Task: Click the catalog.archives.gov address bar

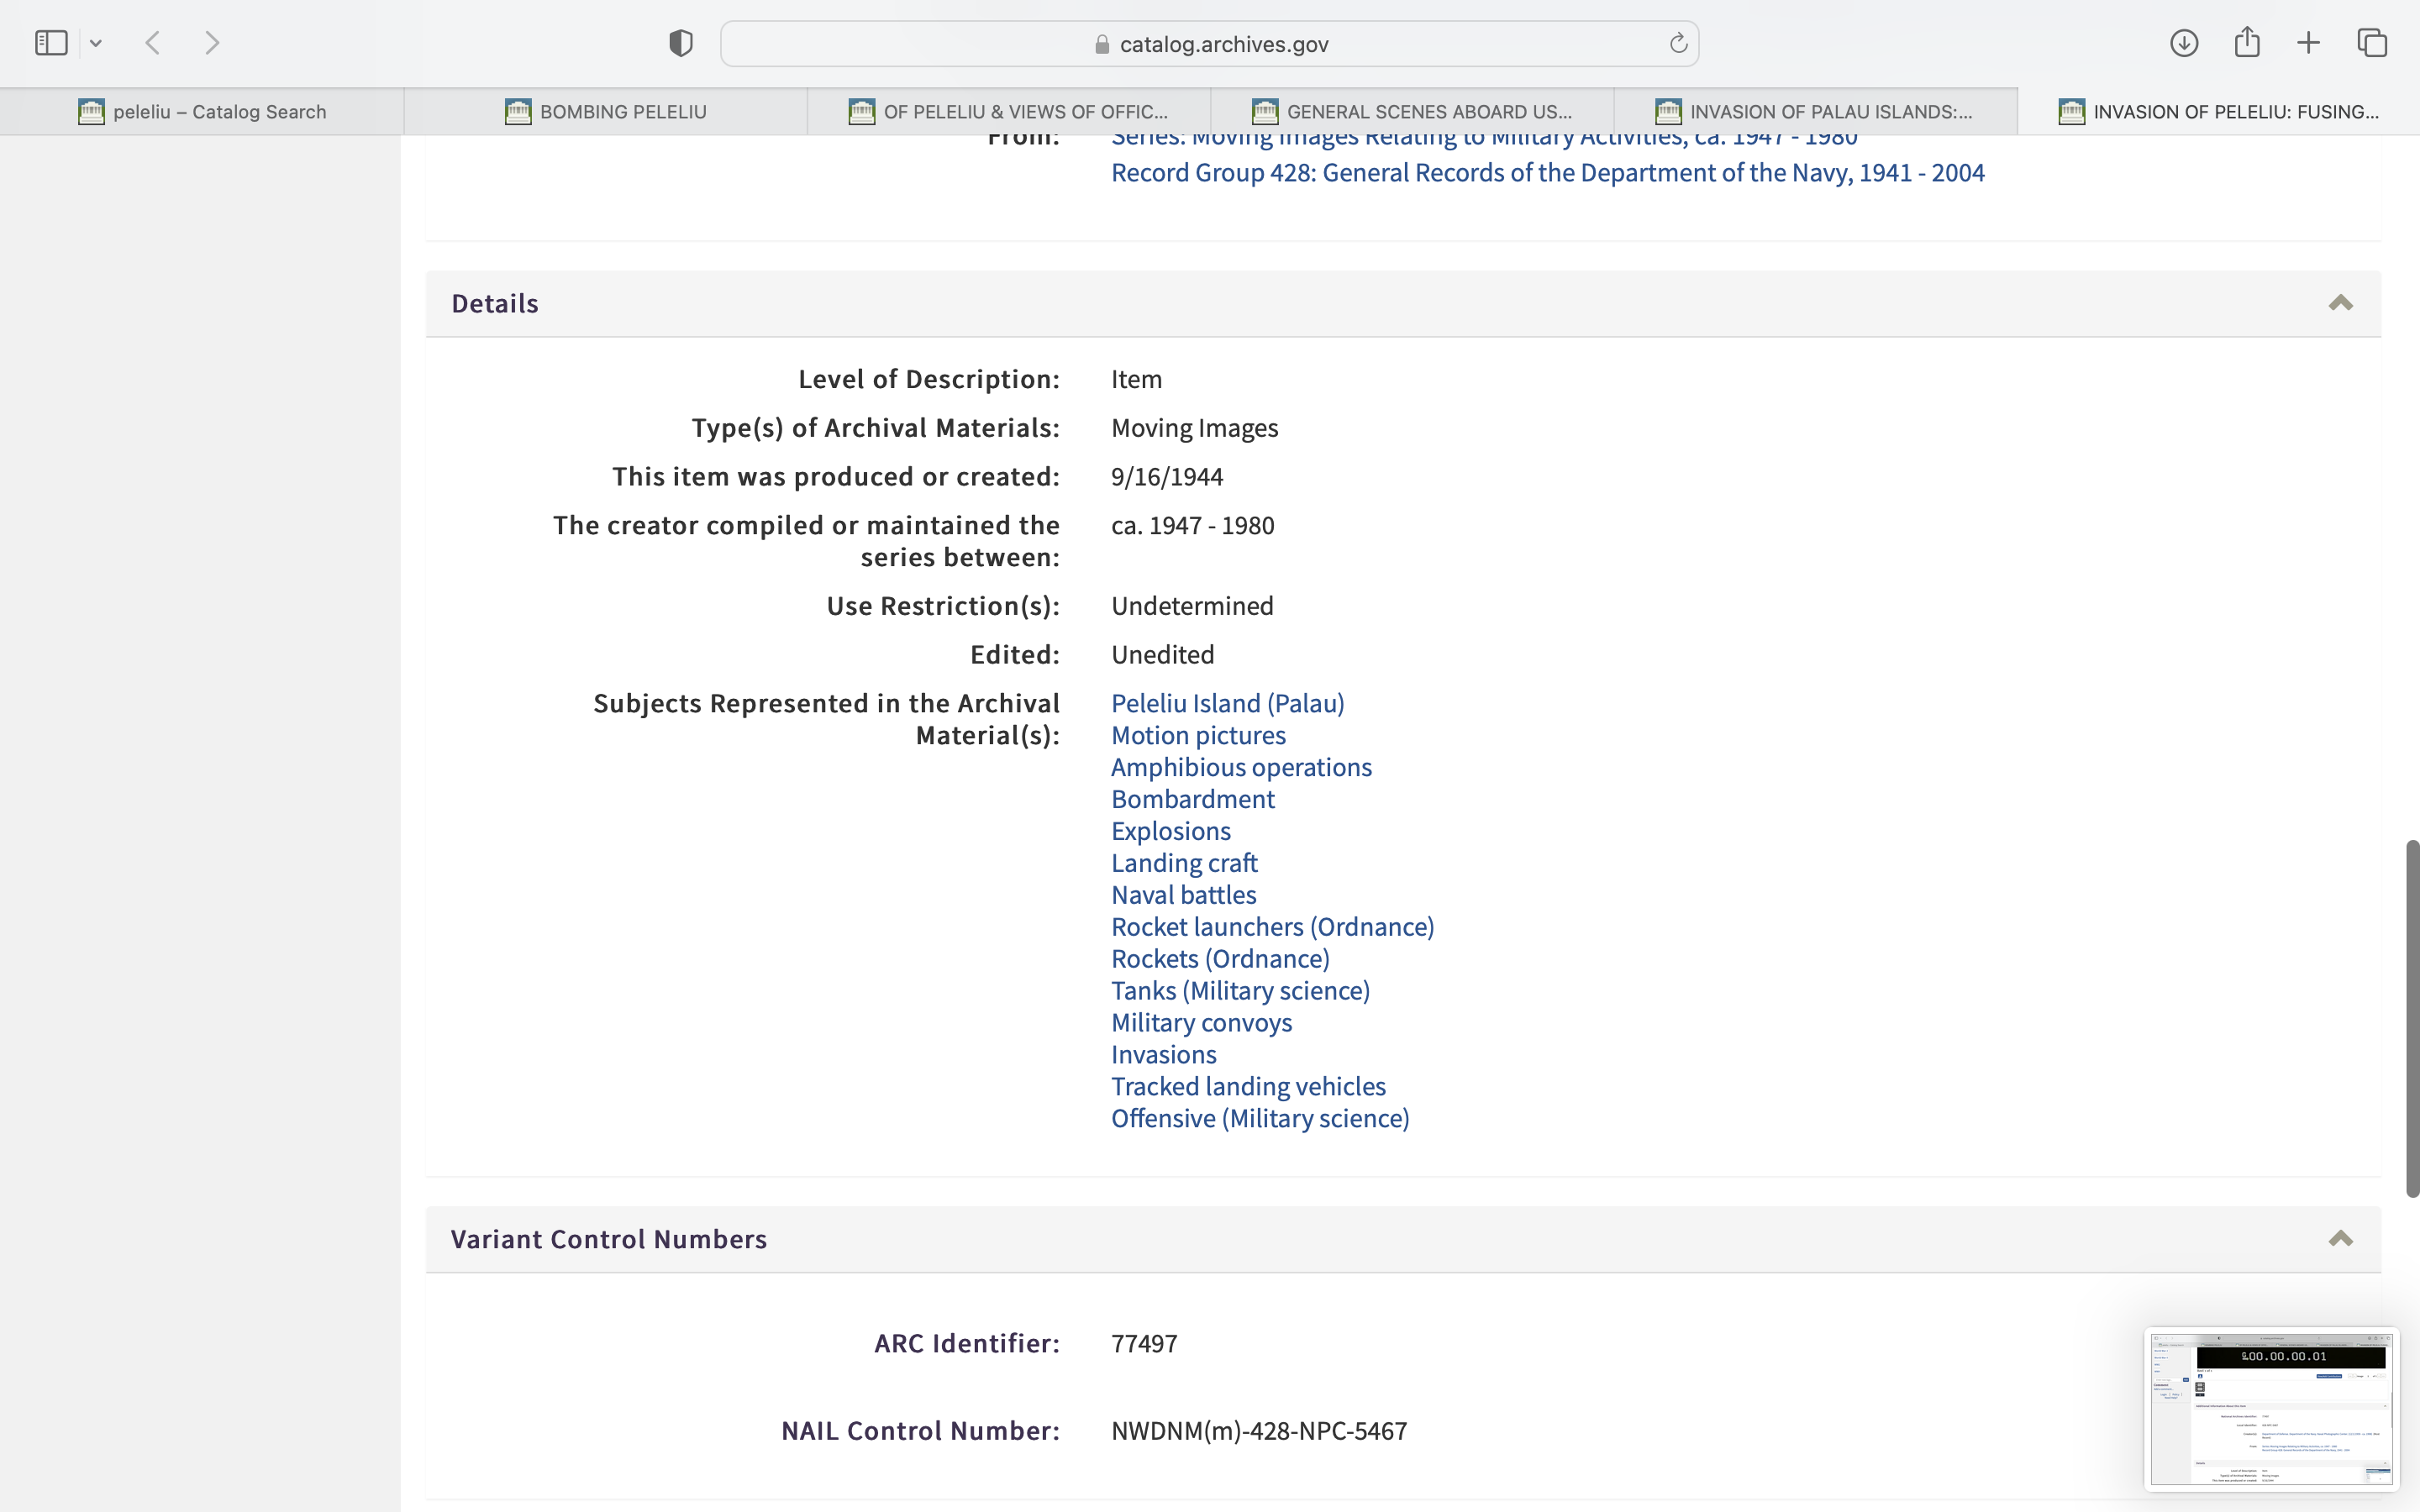Action: [x=1210, y=44]
